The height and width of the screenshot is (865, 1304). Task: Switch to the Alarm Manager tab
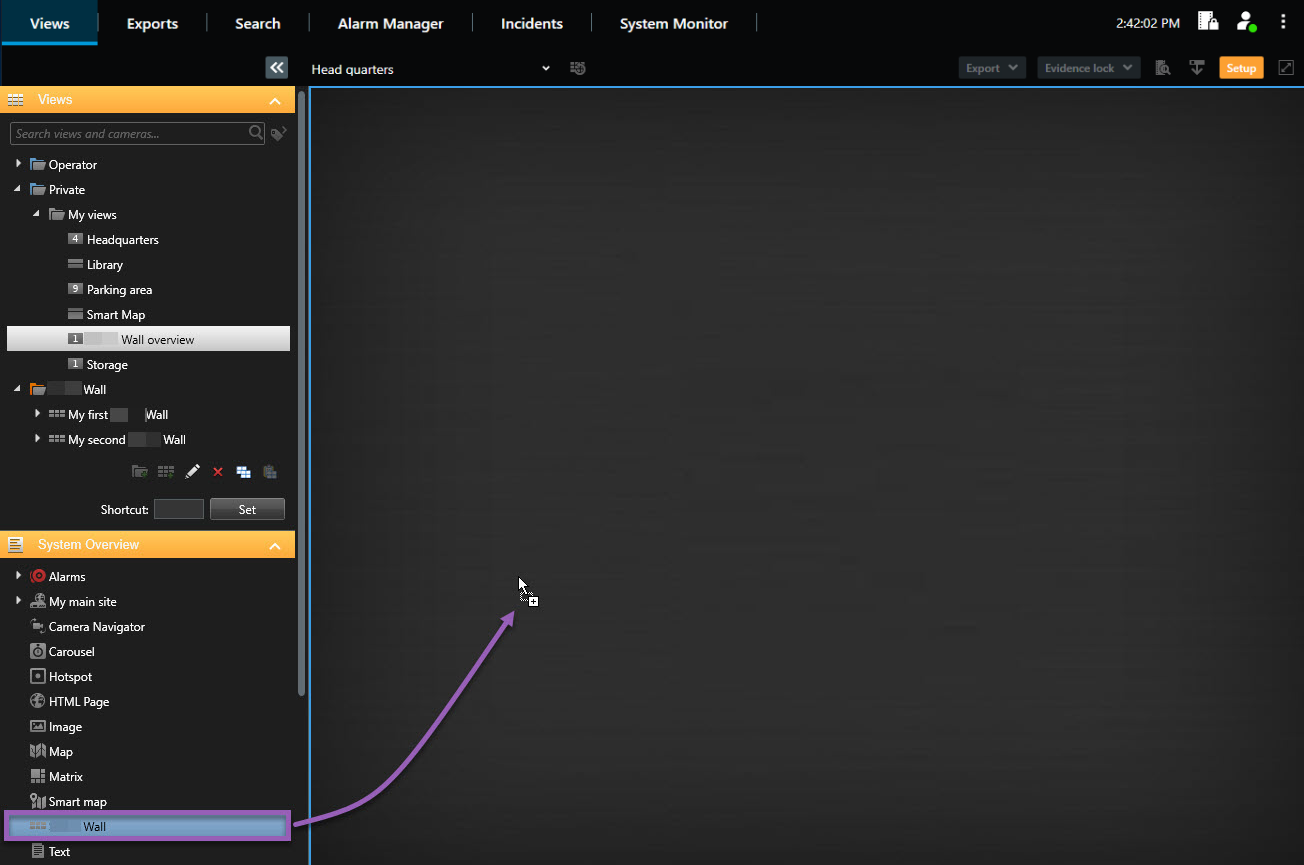[x=390, y=23]
